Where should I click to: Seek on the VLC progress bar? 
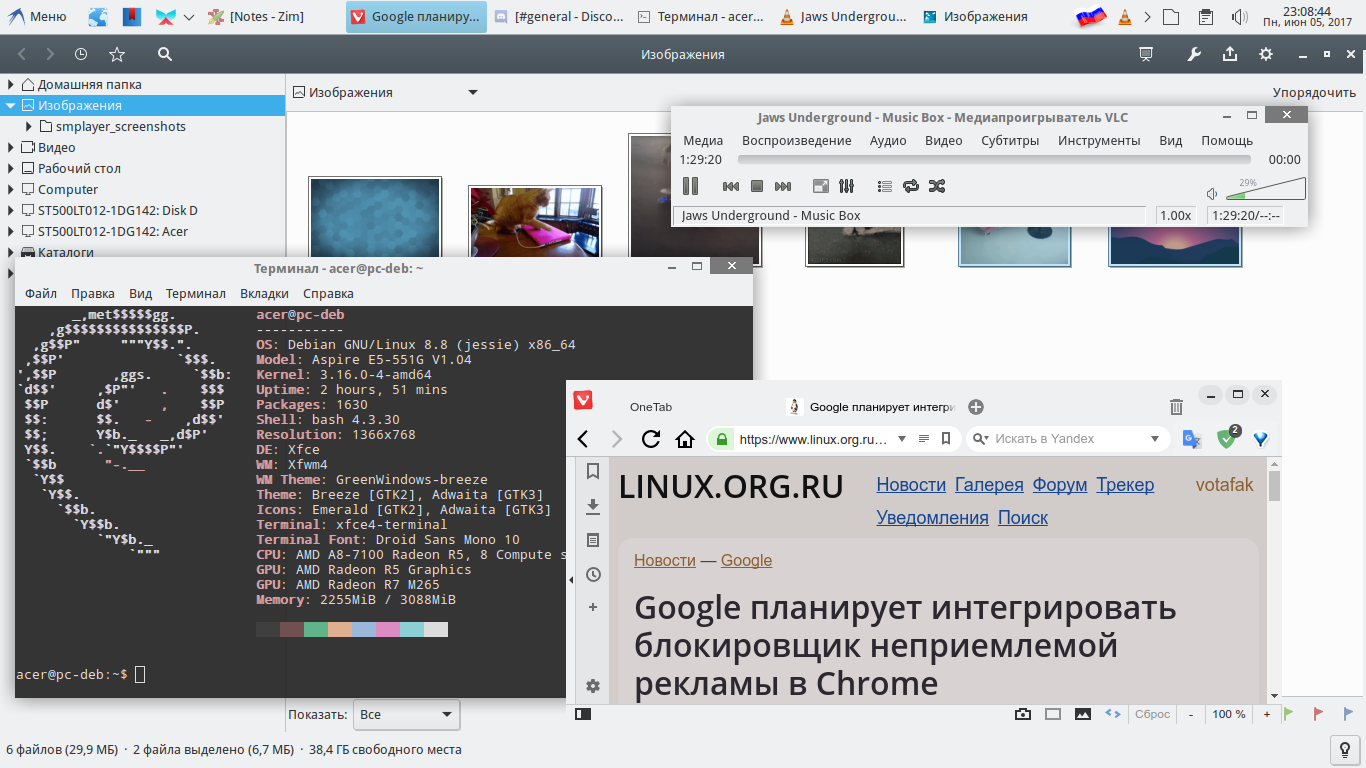[x=994, y=159]
